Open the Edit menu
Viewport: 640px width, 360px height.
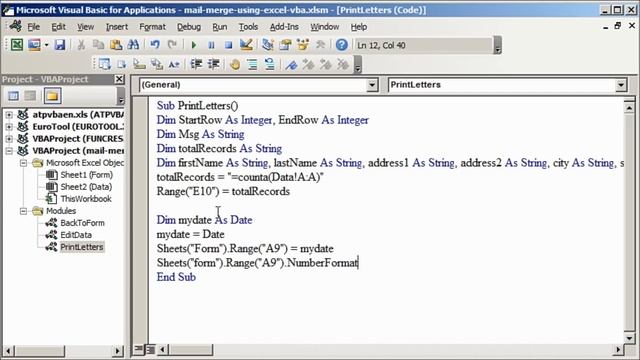58,27
